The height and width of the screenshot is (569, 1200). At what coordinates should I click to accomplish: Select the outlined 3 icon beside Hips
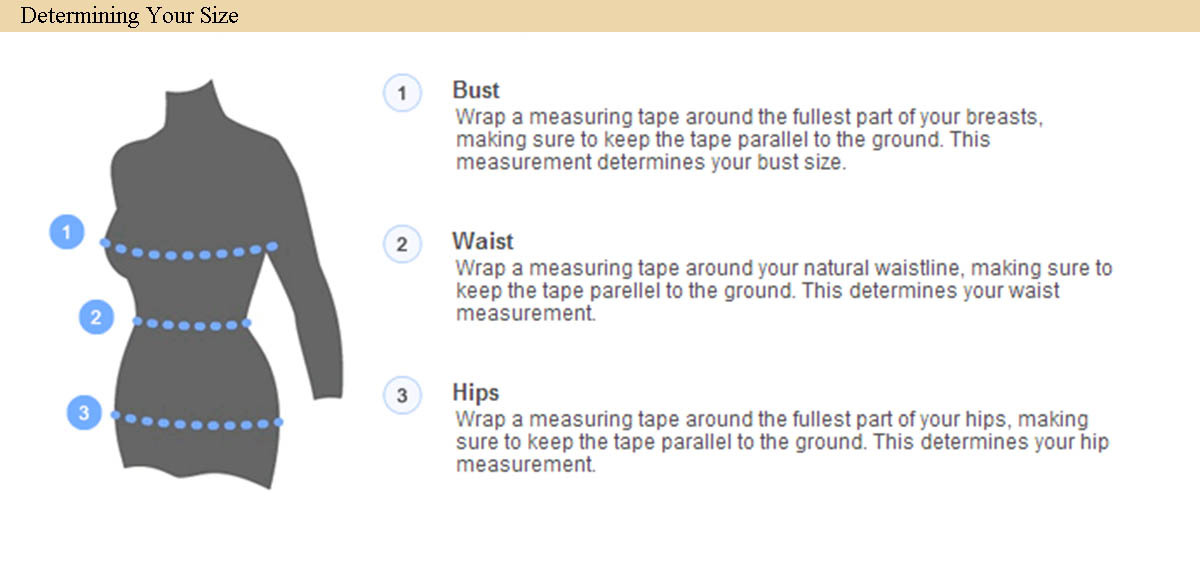click(402, 395)
